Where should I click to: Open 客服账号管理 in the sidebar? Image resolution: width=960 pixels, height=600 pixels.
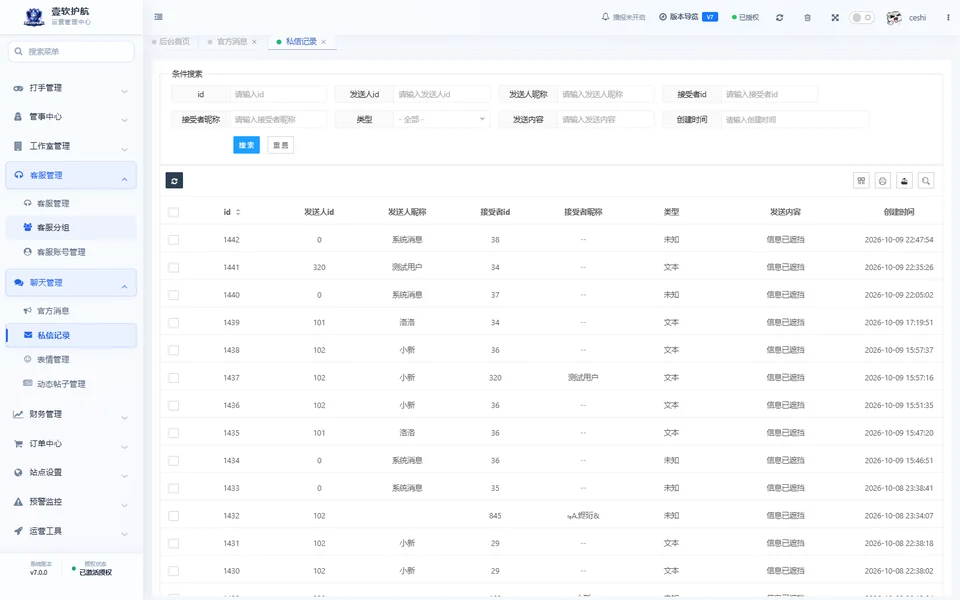point(71,252)
